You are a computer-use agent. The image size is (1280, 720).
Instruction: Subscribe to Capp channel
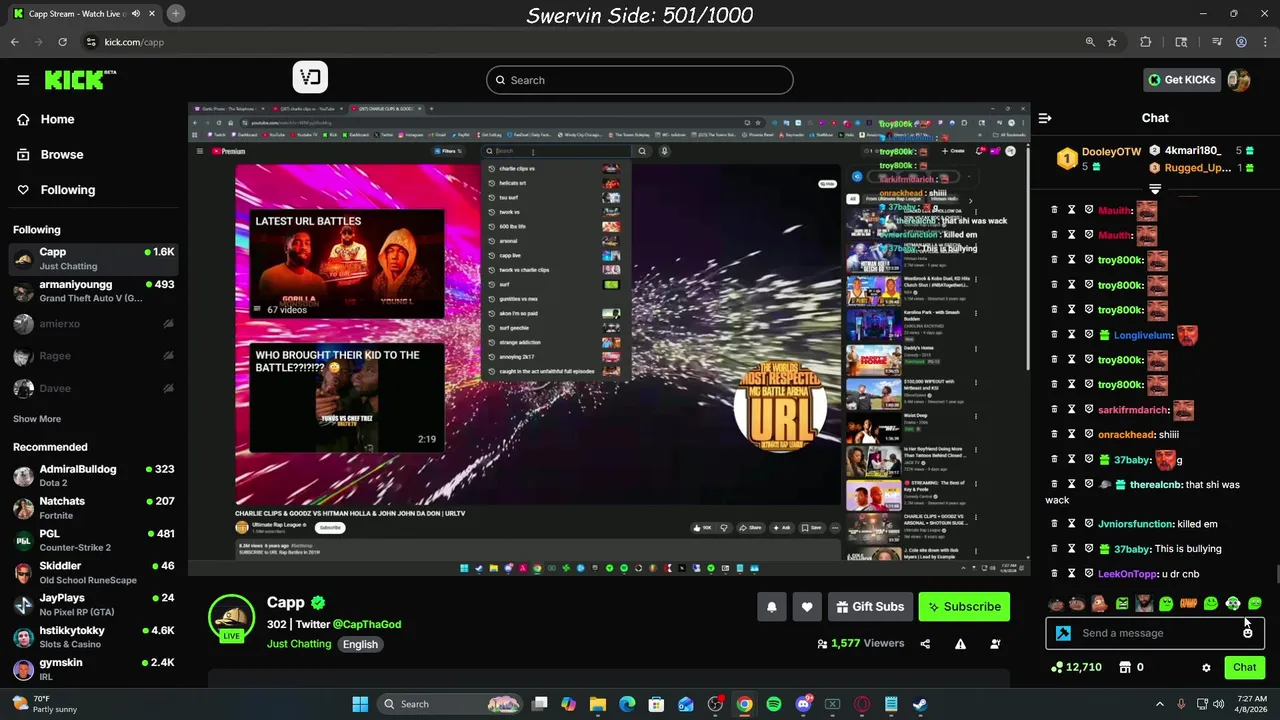[964, 607]
